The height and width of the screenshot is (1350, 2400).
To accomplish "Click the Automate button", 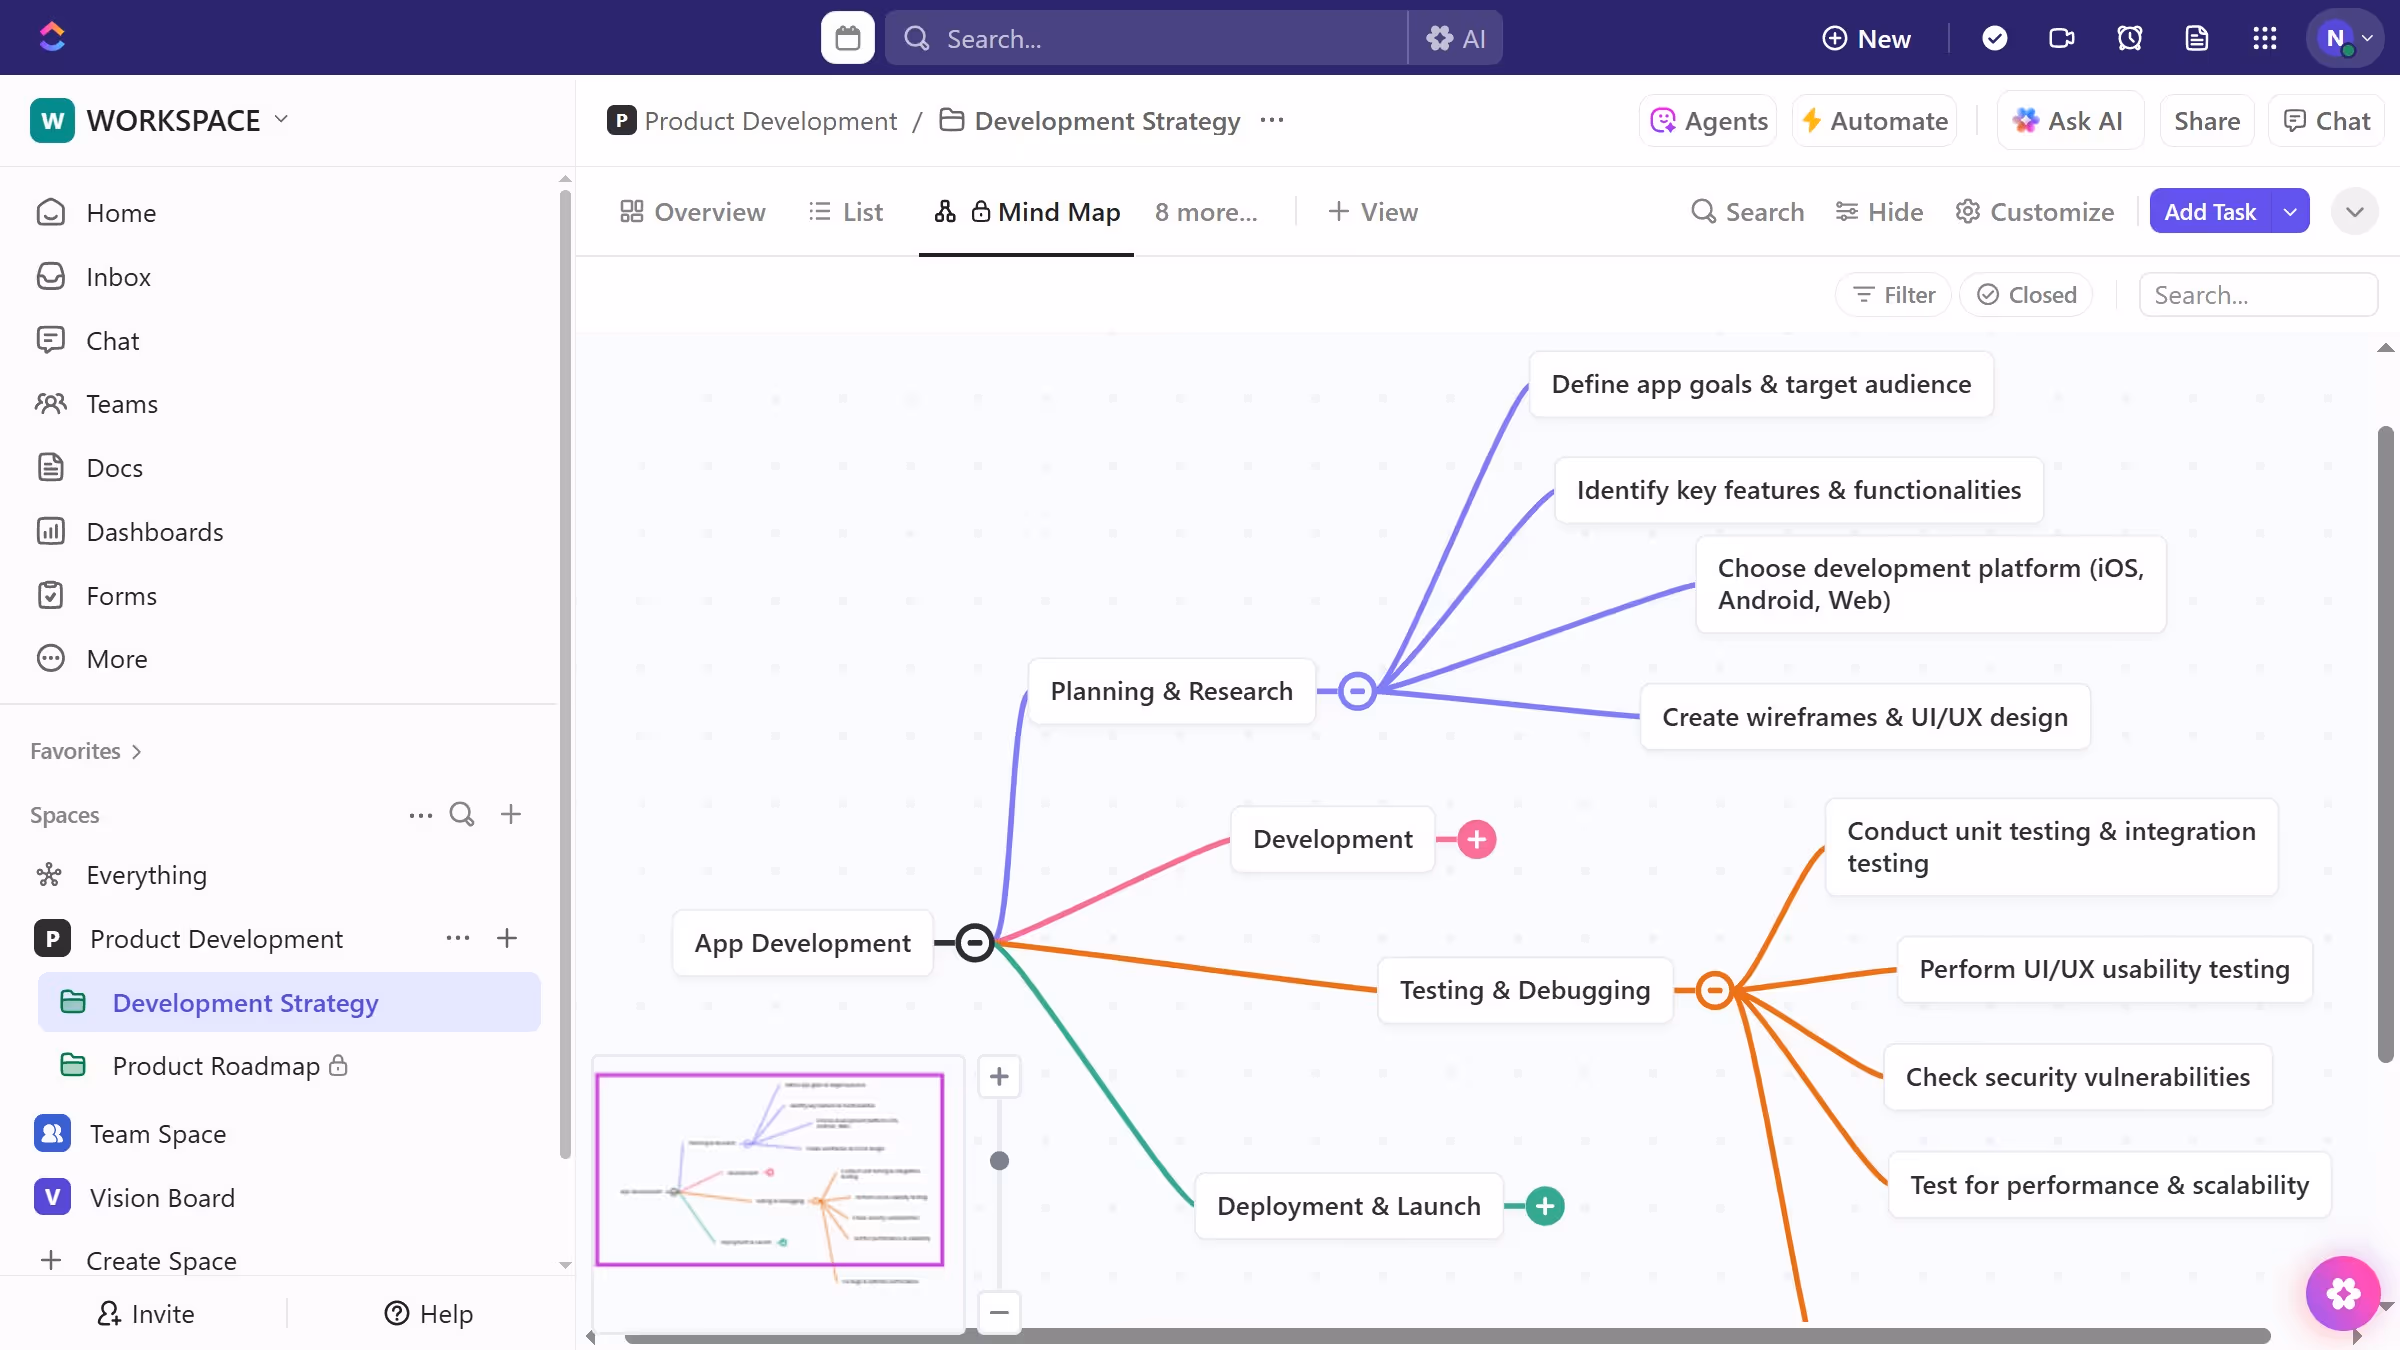I will [x=1874, y=121].
